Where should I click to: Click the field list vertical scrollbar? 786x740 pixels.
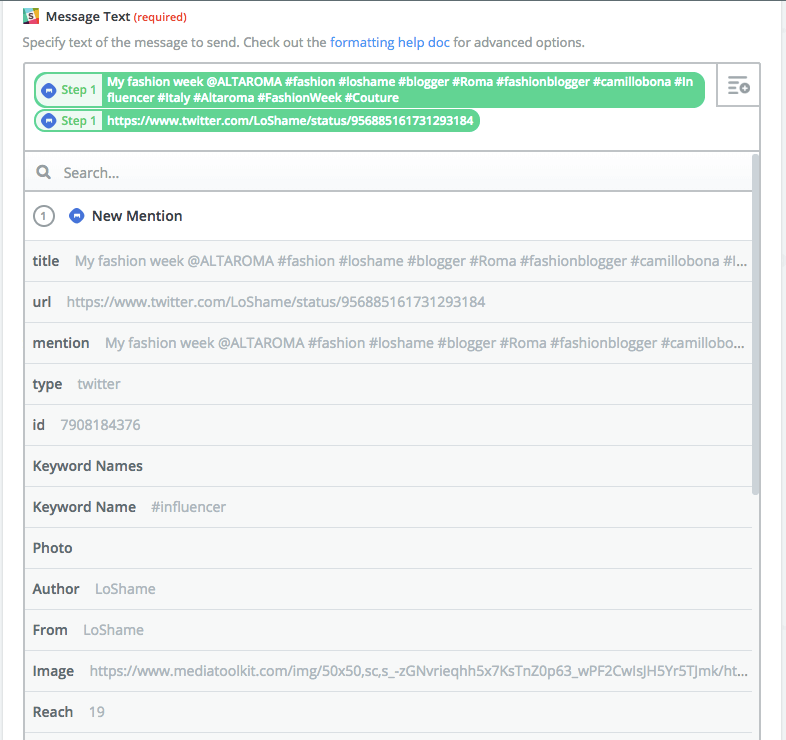756,324
